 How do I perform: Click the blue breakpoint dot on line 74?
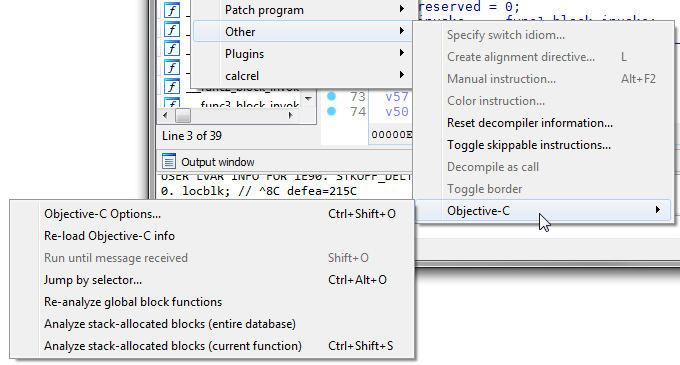coord(331,111)
